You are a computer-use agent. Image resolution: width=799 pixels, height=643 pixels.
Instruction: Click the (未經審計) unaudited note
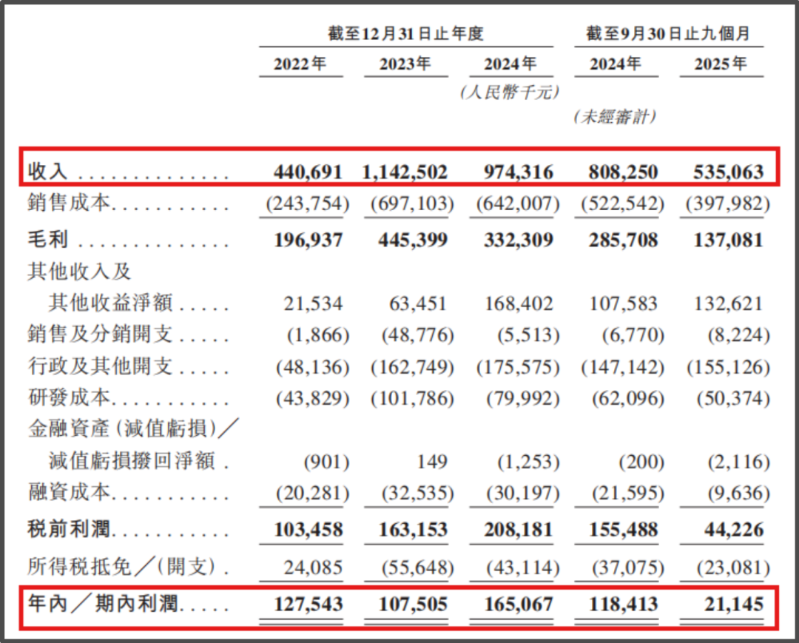[x=614, y=117]
